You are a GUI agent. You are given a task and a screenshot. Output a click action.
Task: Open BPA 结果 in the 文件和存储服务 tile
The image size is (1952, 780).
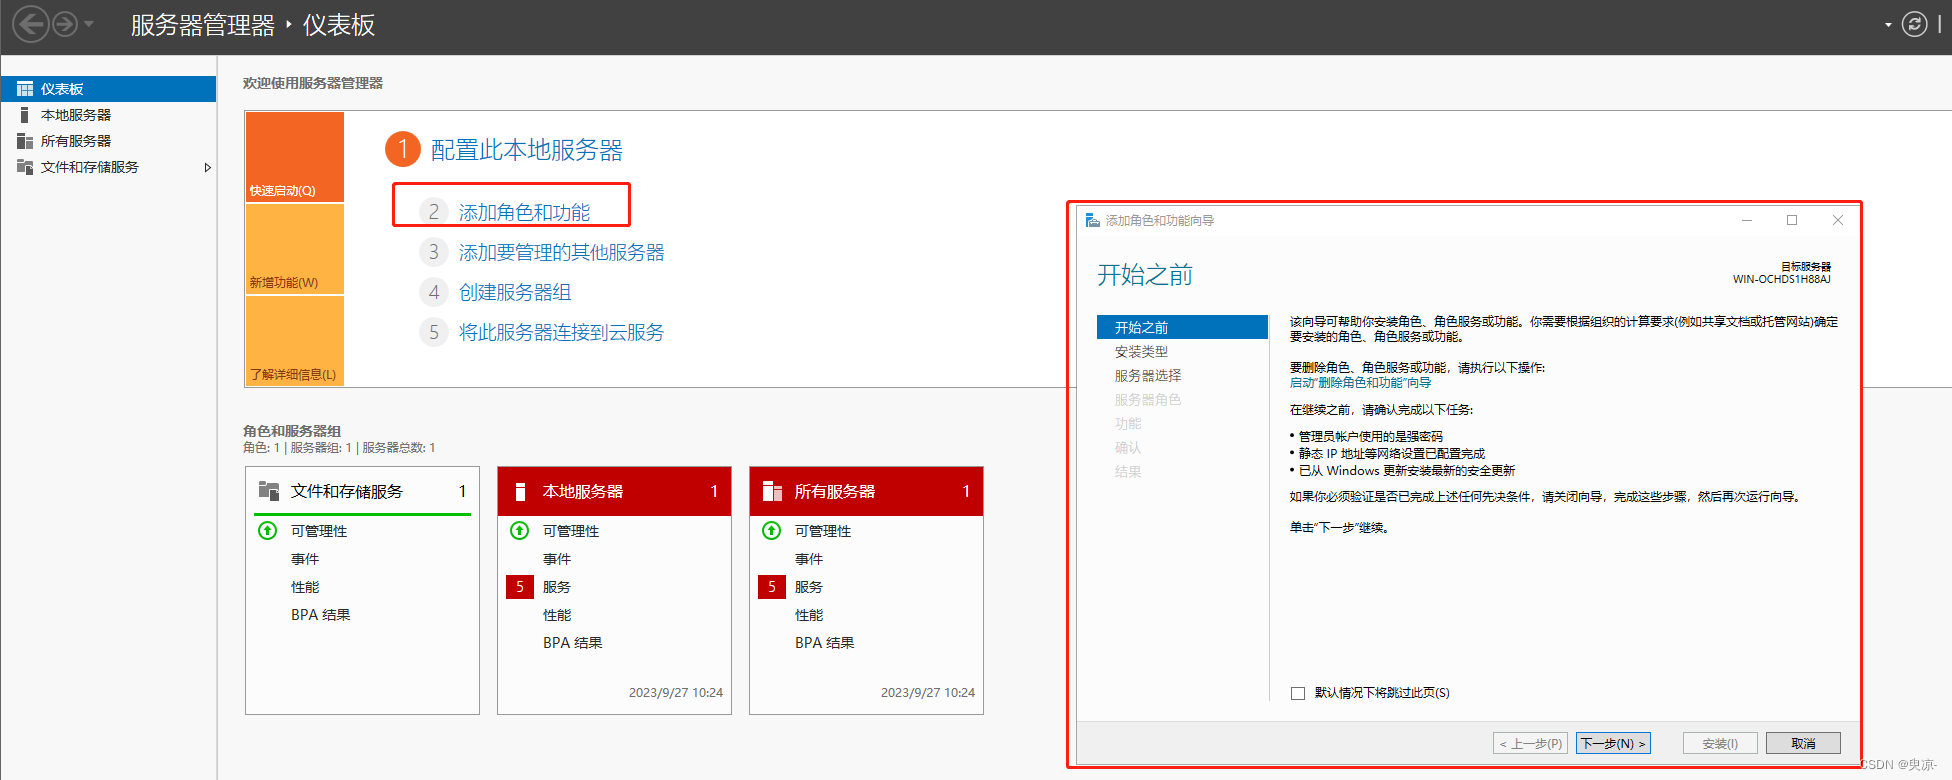click(x=321, y=615)
